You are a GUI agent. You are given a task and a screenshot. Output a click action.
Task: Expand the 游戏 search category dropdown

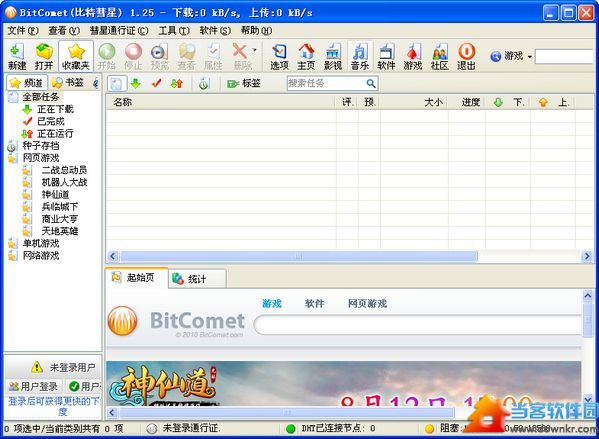pyautogui.click(x=529, y=57)
